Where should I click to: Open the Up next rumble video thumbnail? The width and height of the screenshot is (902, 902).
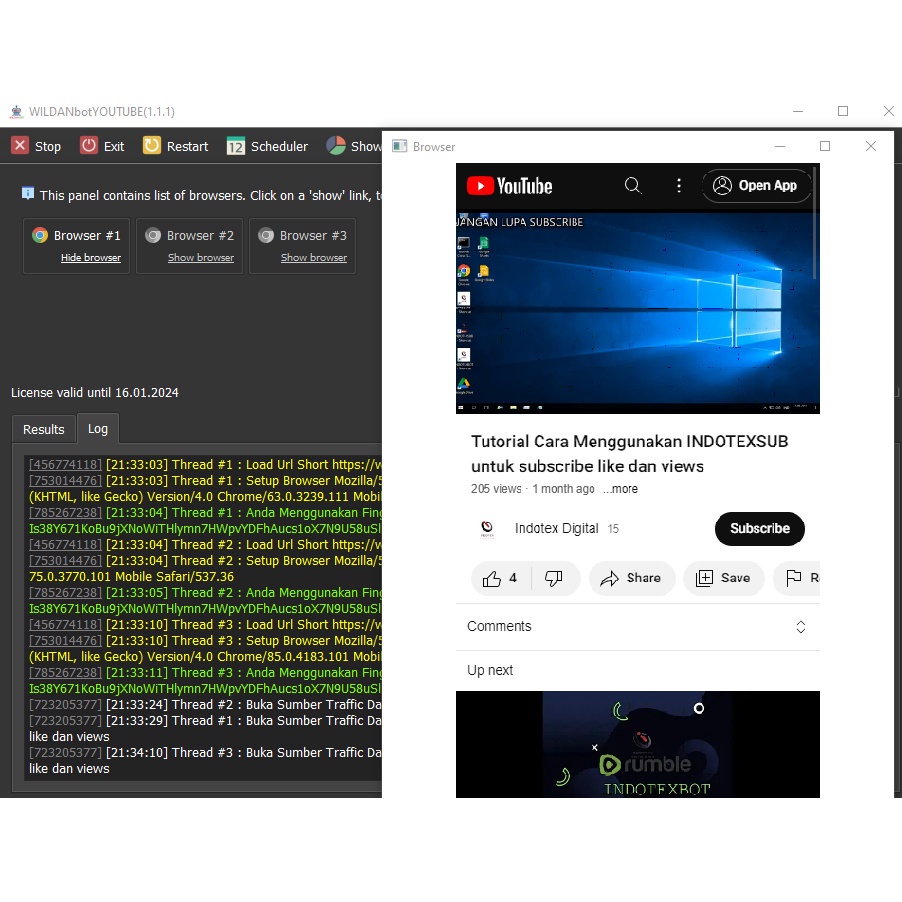point(638,744)
